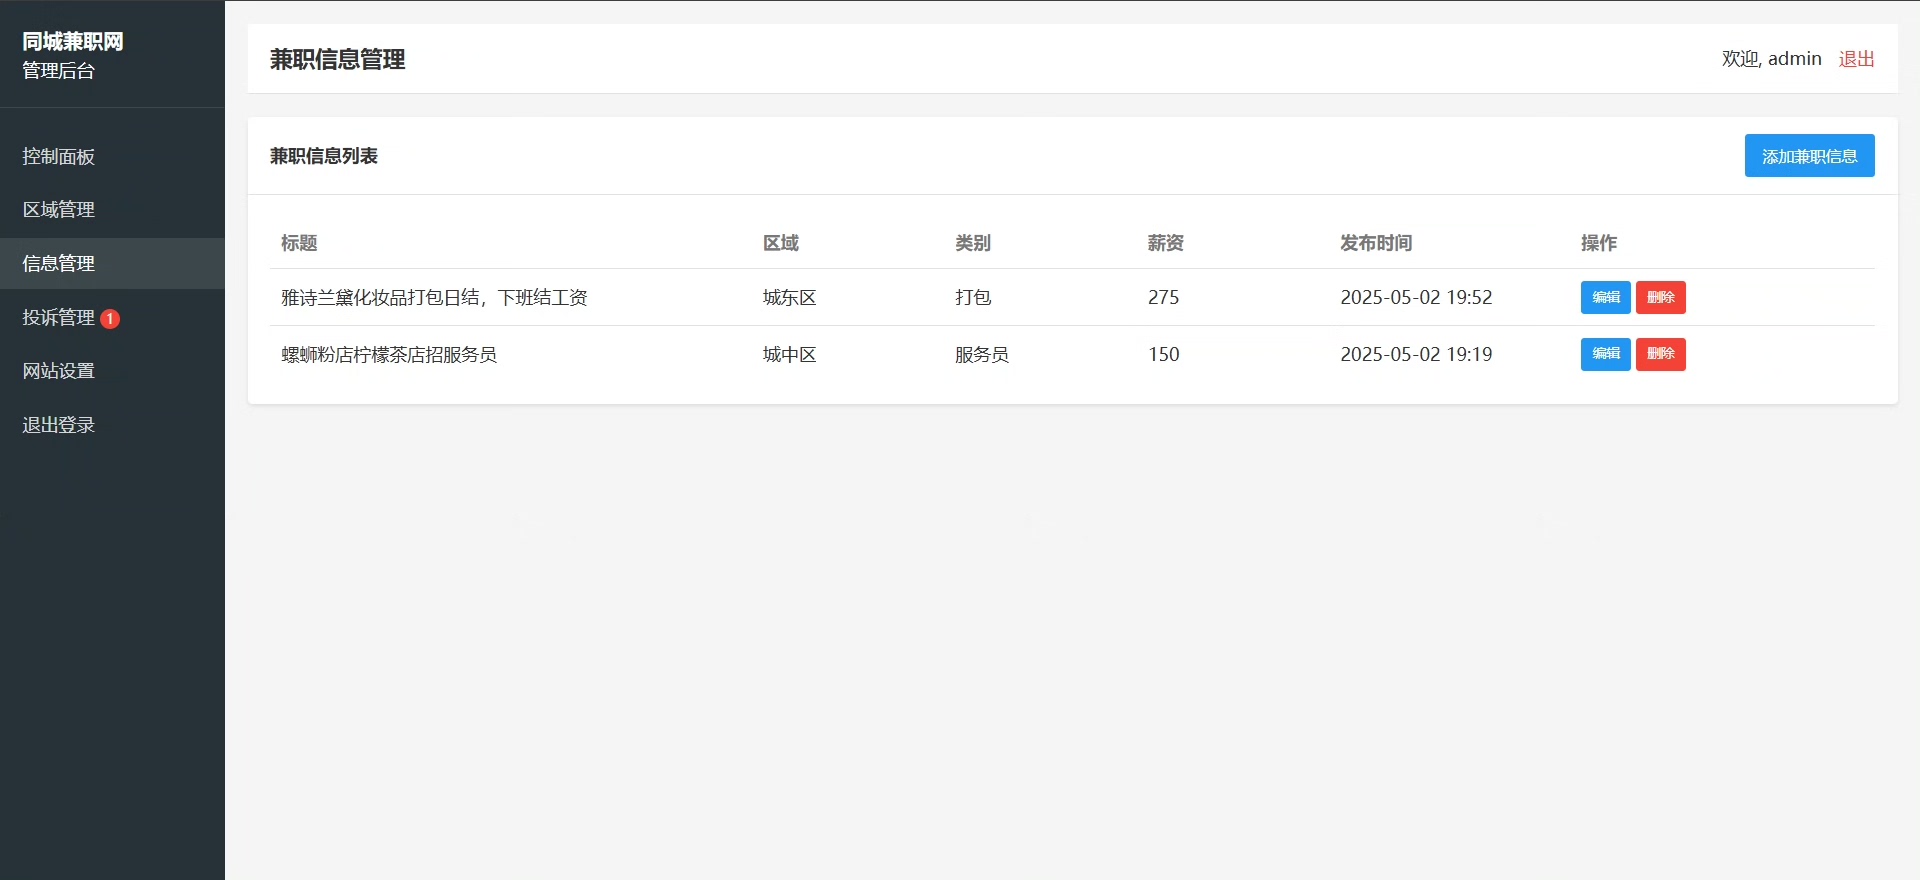This screenshot has height=880, width=1920.
Task: Edit the 雅诗兰黛化妆品打包 listing
Action: click(x=1605, y=297)
